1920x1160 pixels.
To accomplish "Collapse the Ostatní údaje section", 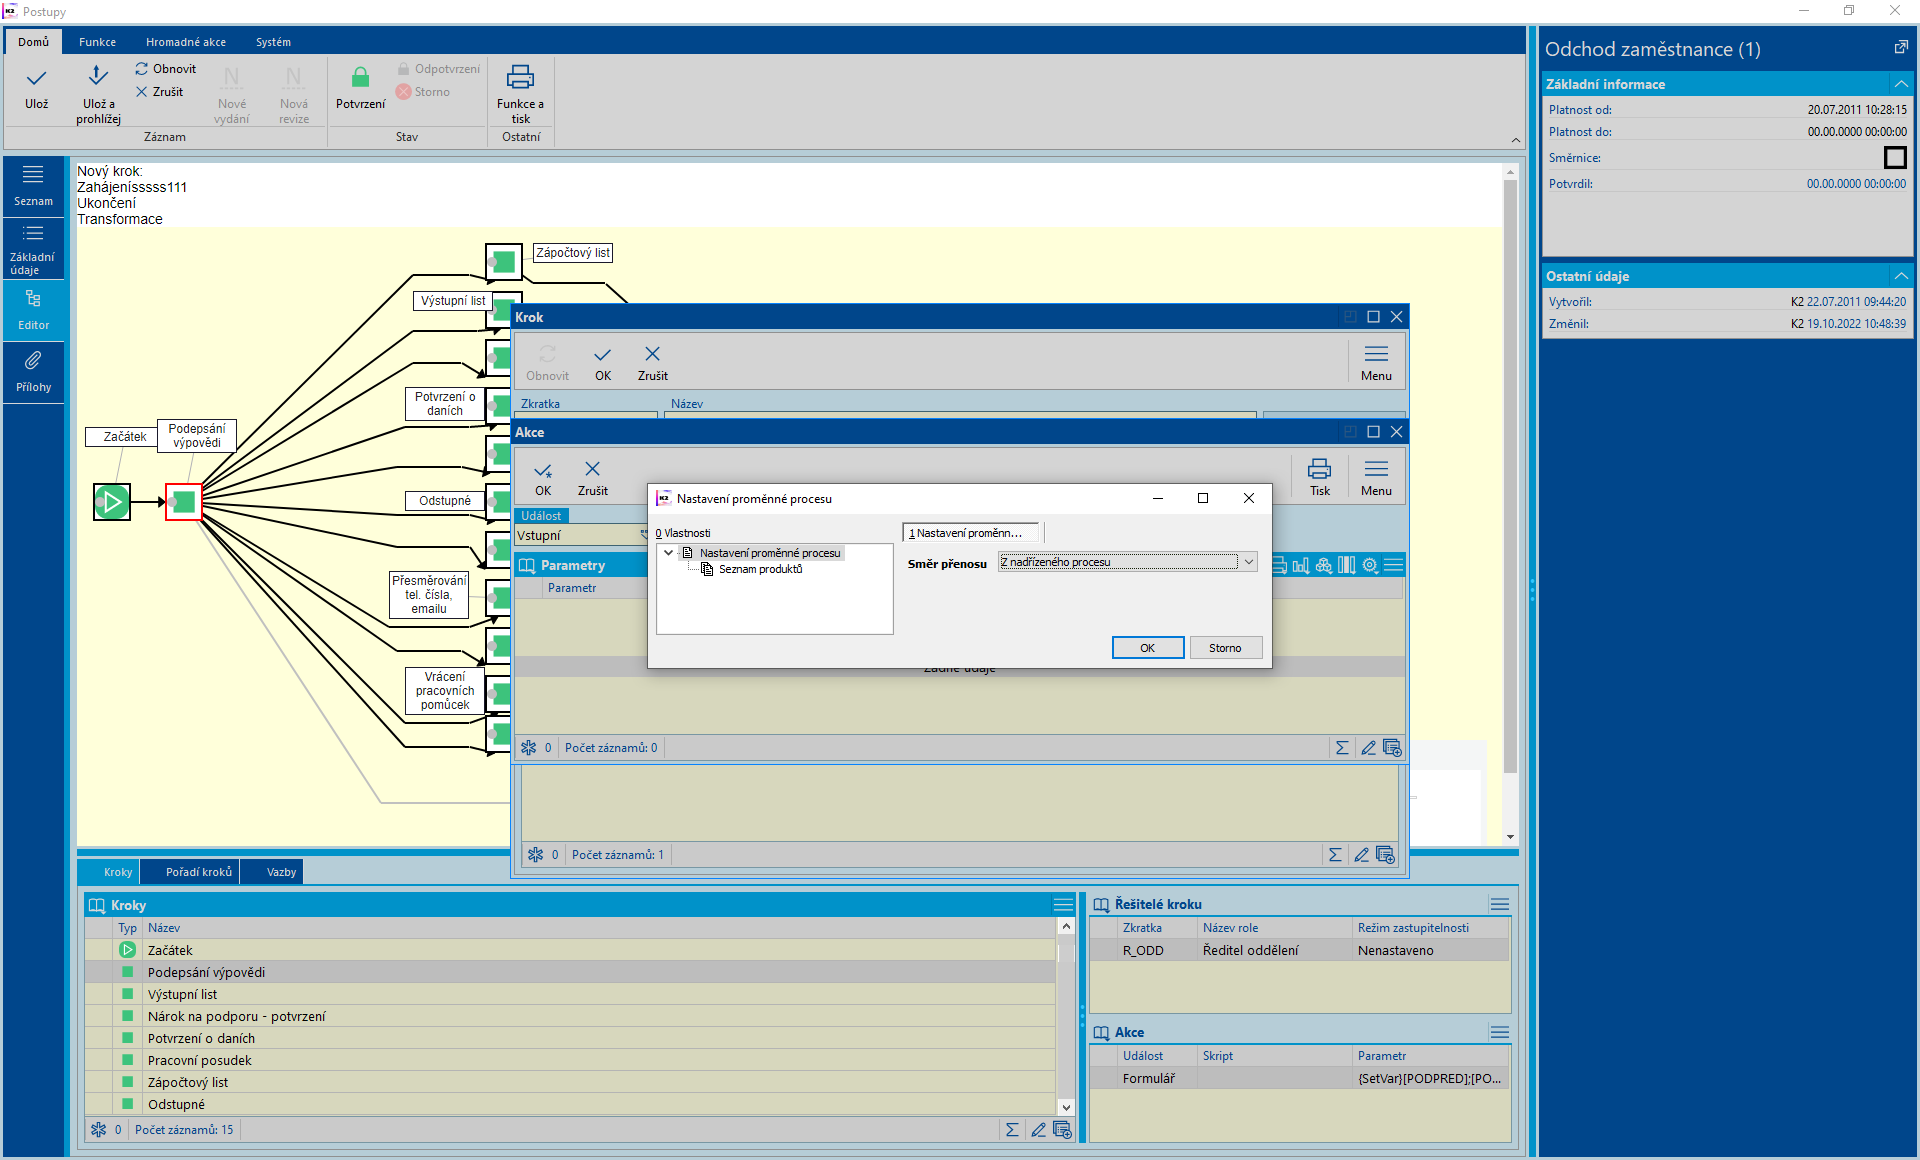I will pos(1900,276).
